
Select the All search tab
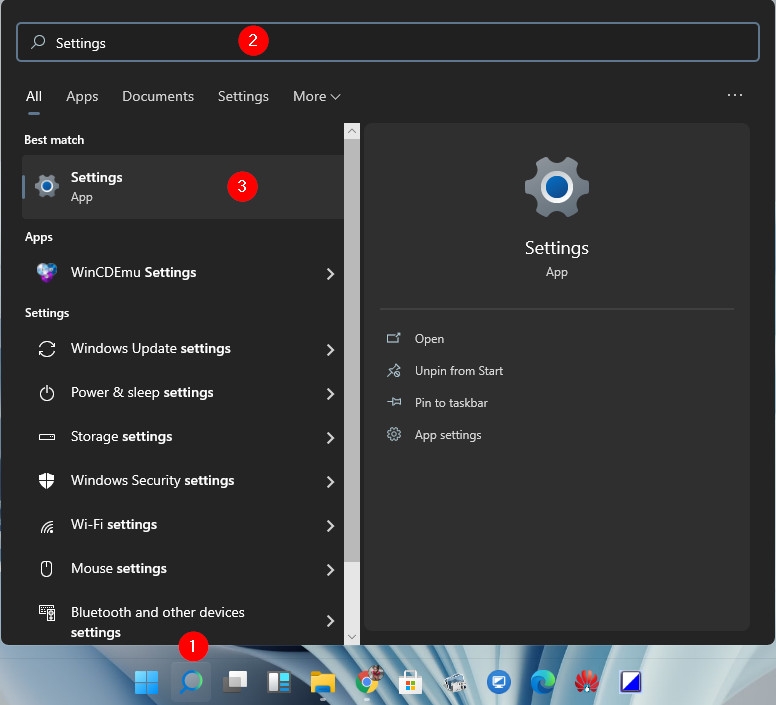click(x=34, y=96)
